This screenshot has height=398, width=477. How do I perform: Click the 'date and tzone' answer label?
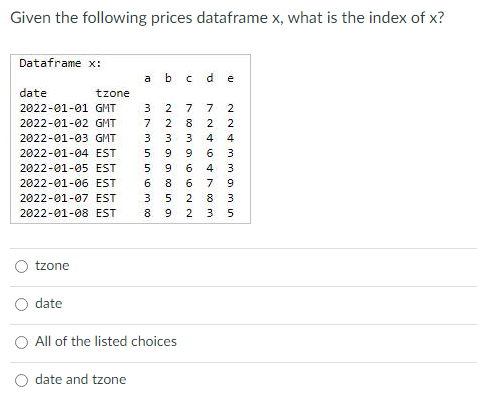[x=81, y=379]
